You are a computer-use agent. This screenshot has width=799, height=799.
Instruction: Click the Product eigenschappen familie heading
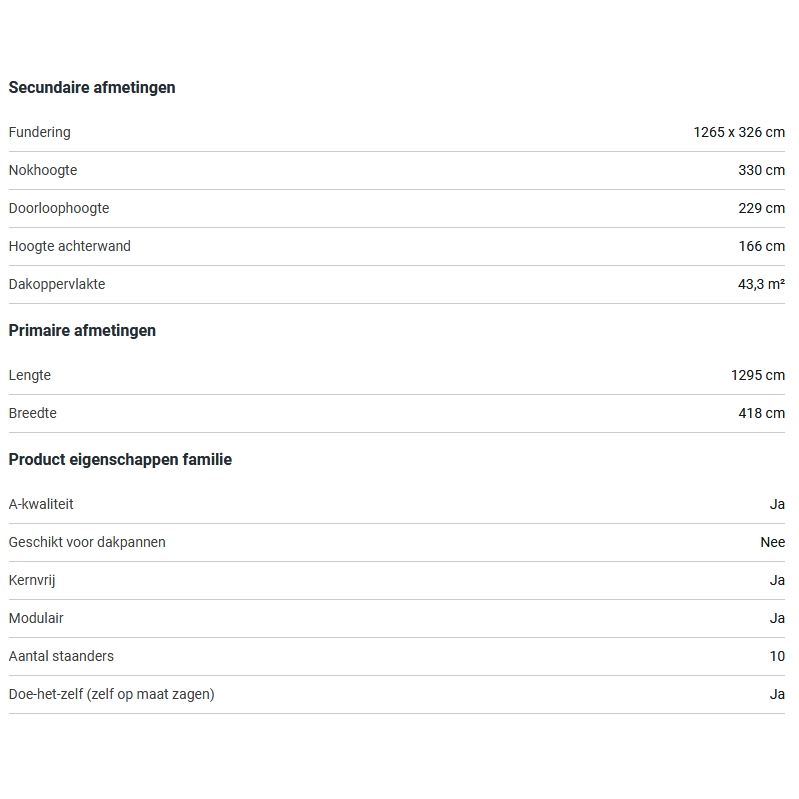click(x=120, y=460)
